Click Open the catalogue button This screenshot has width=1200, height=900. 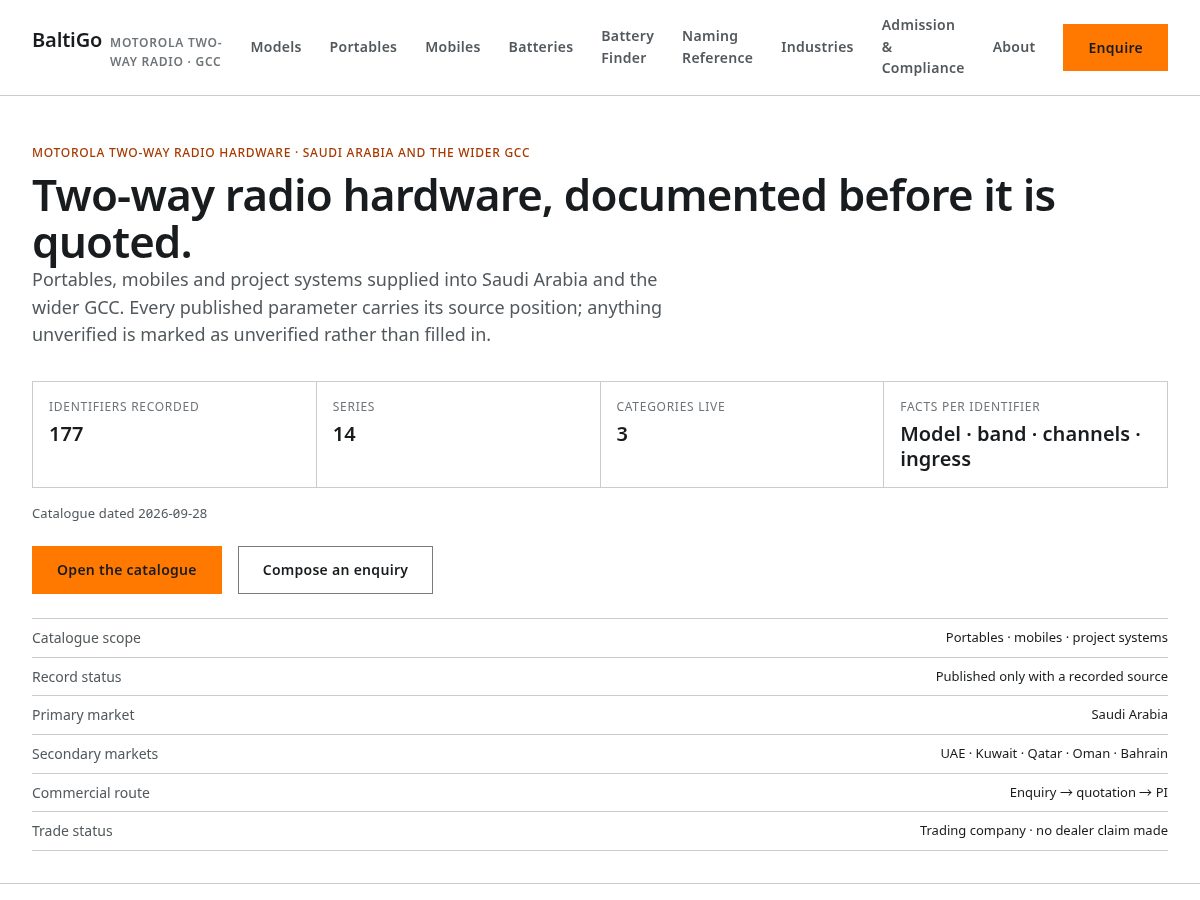tap(127, 570)
